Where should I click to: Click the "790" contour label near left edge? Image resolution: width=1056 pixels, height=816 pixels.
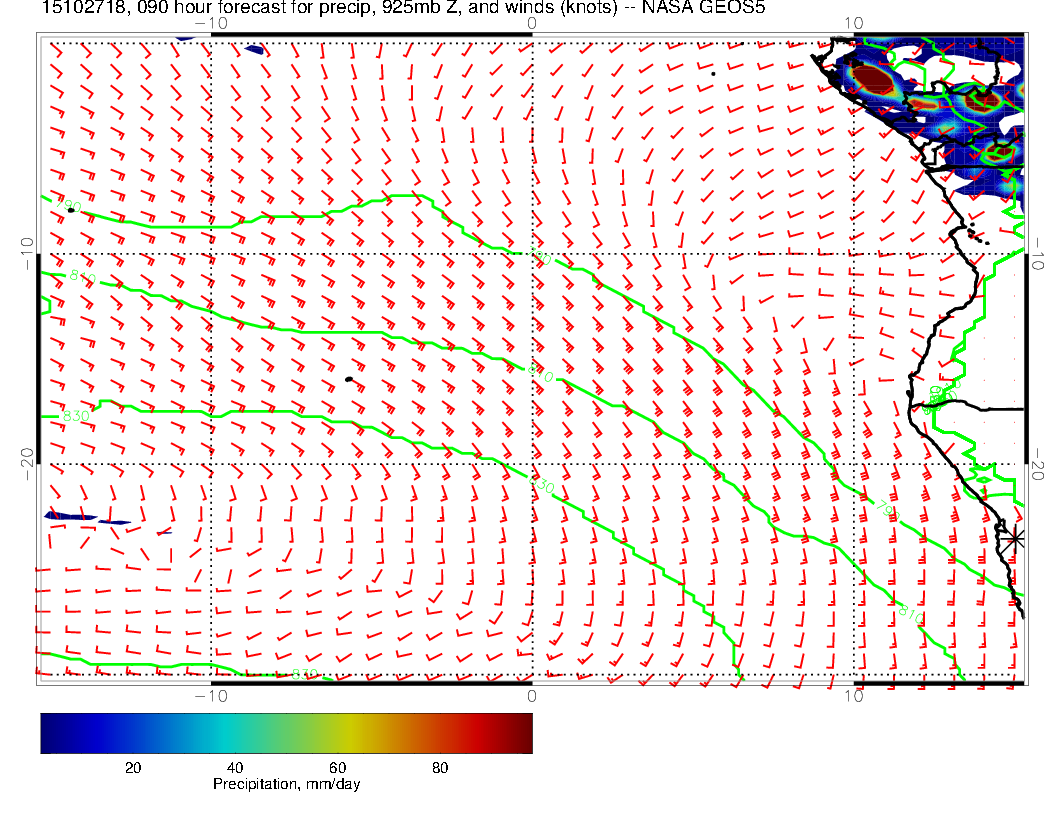(70, 206)
